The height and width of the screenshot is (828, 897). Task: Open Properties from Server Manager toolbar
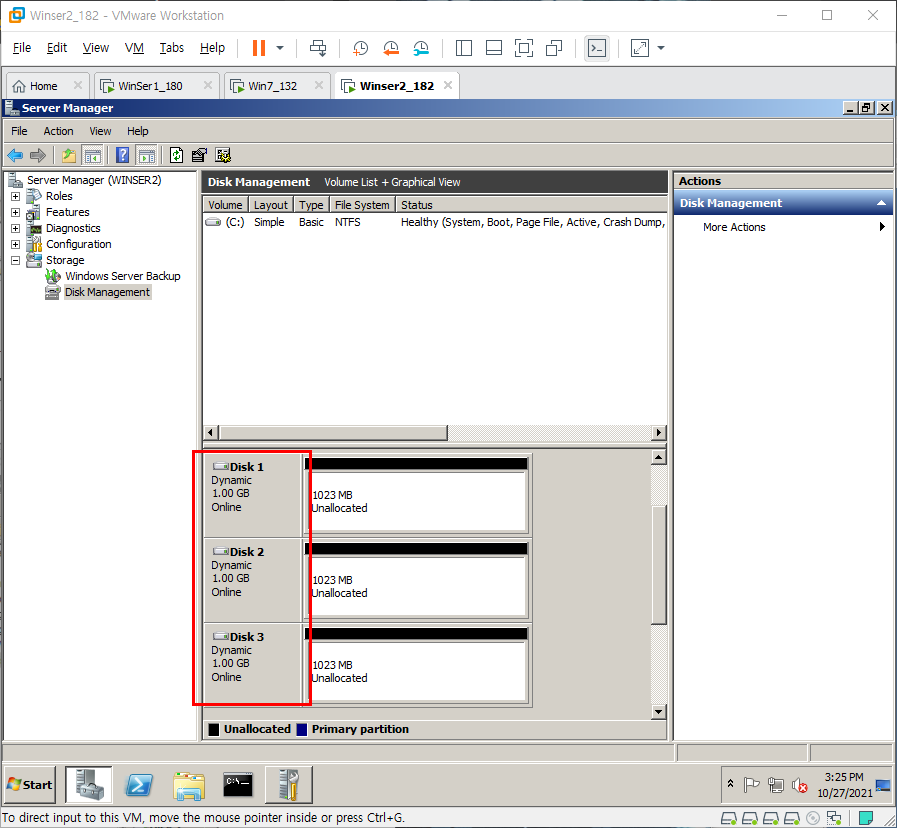[199, 155]
